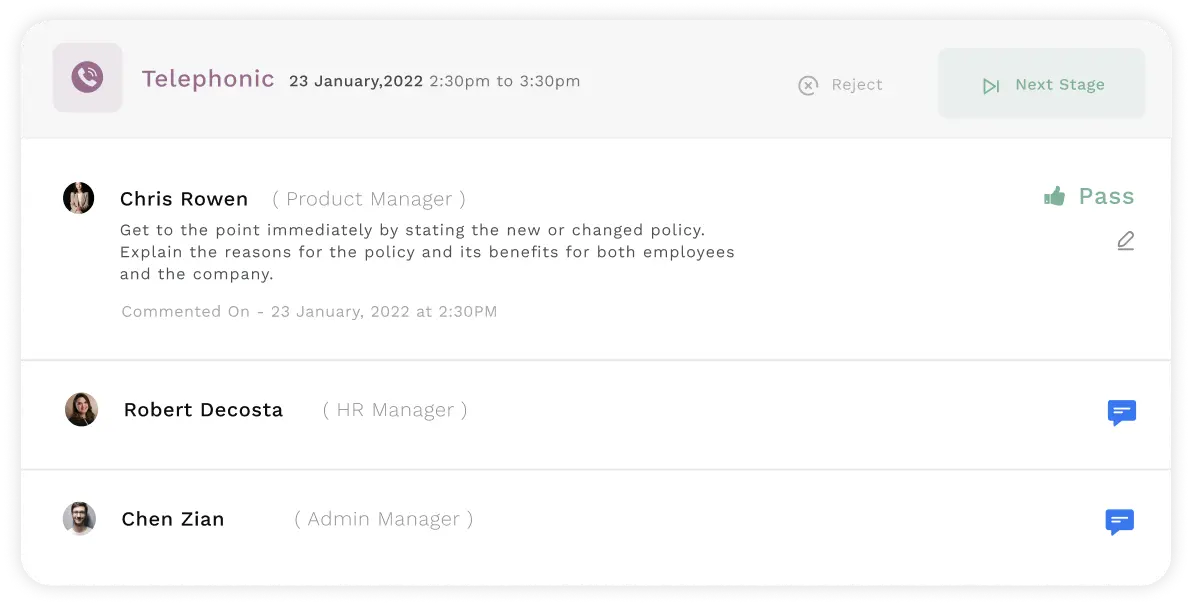Click the Pass status label
Screen dimensions: 1191x606
[x=1106, y=196]
